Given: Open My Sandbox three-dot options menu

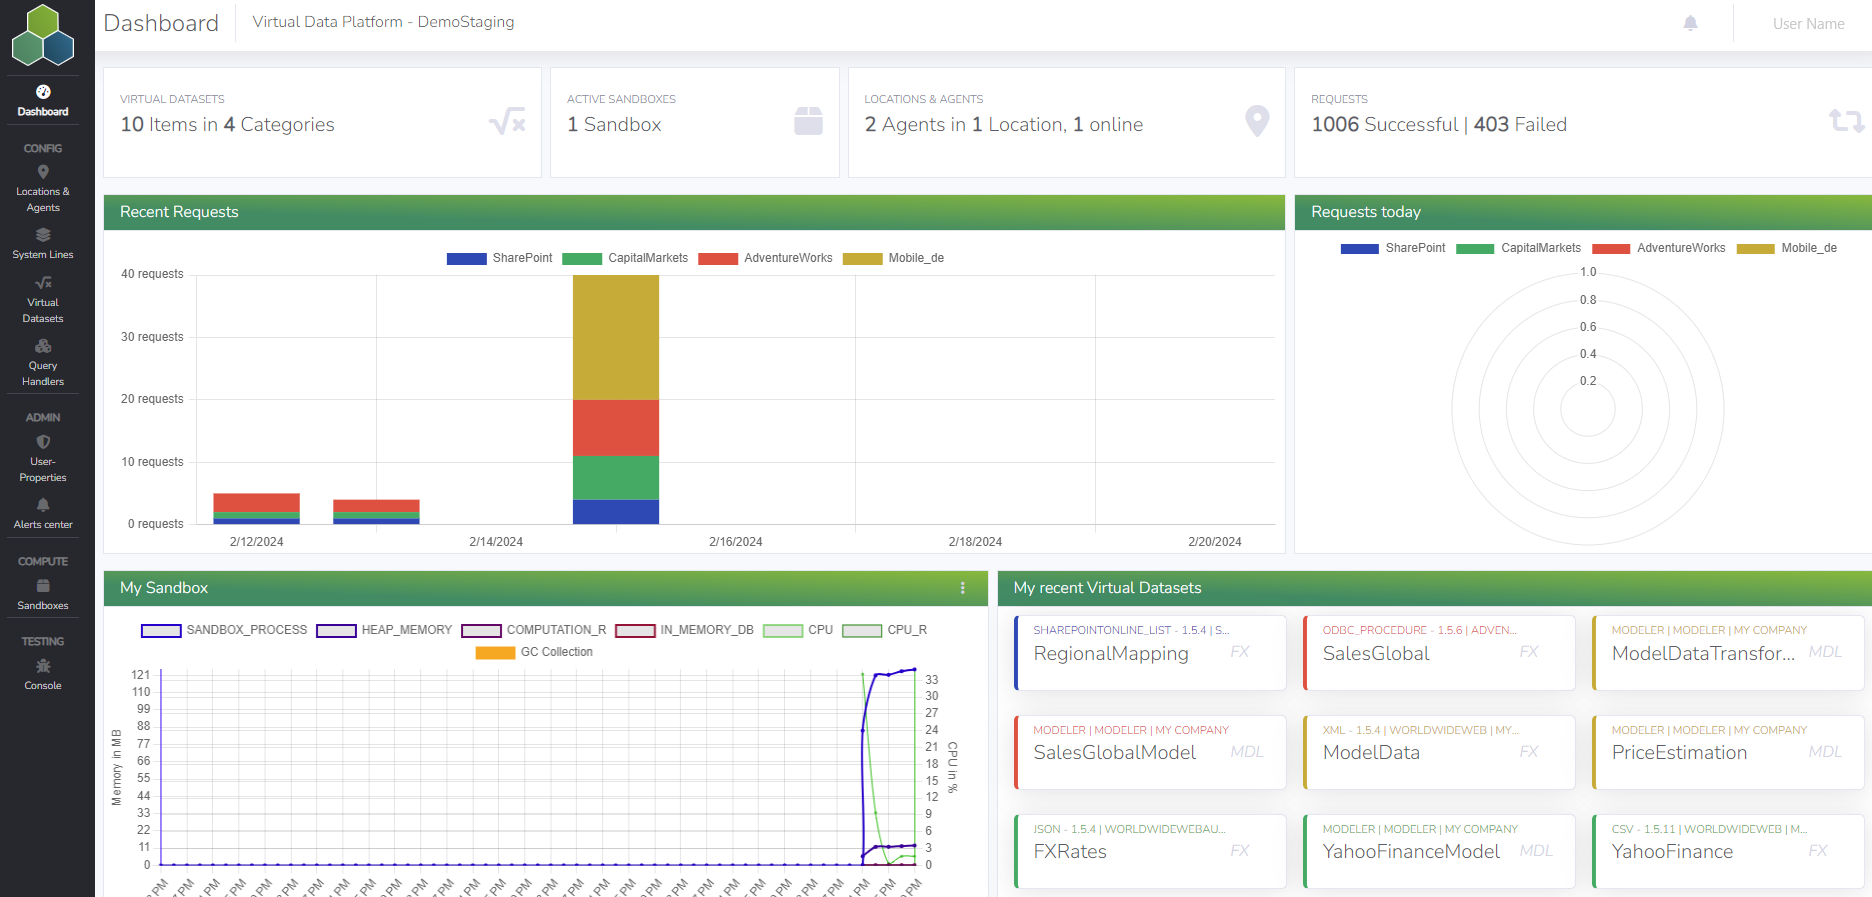Looking at the screenshot, I should click(963, 588).
